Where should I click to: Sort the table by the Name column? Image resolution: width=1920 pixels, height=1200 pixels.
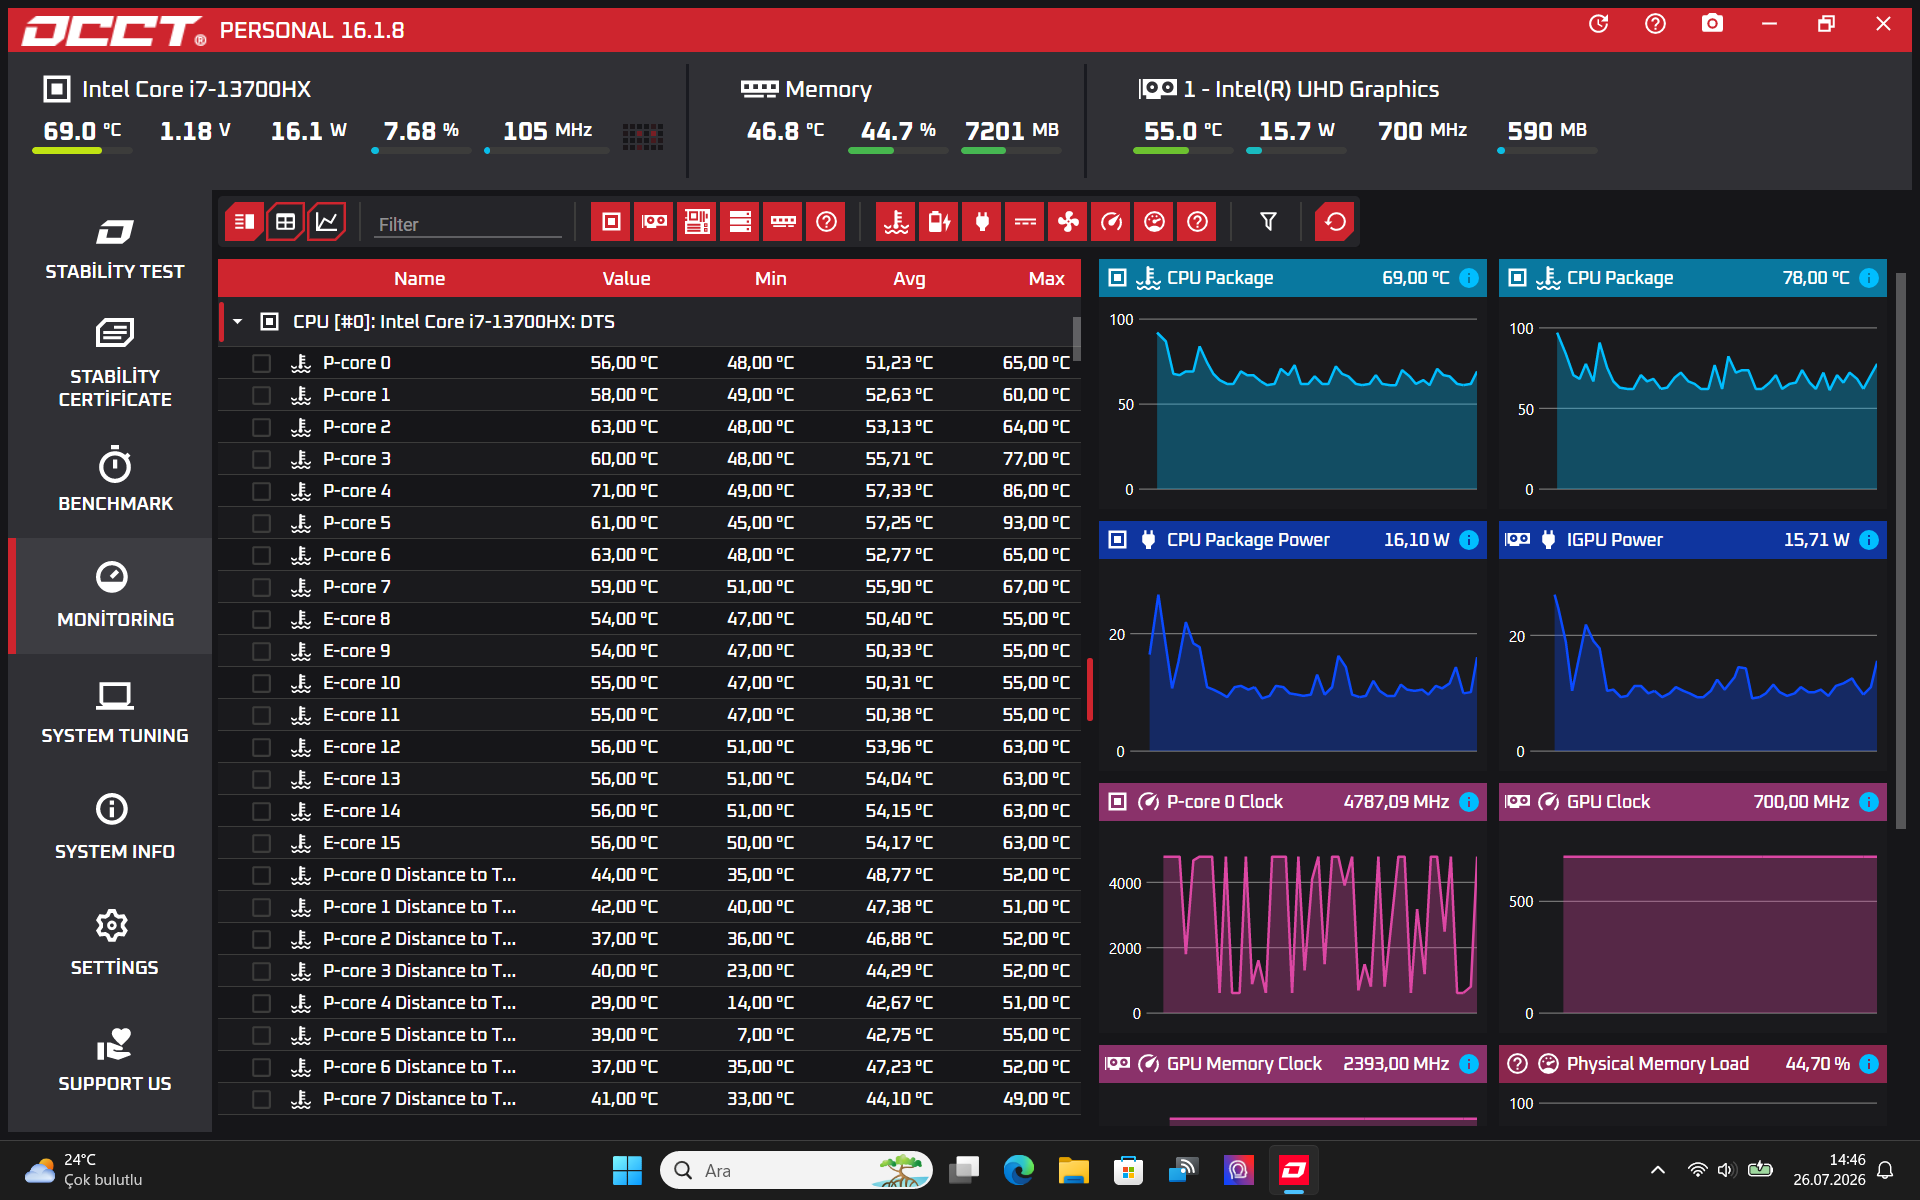[x=419, y=279]
